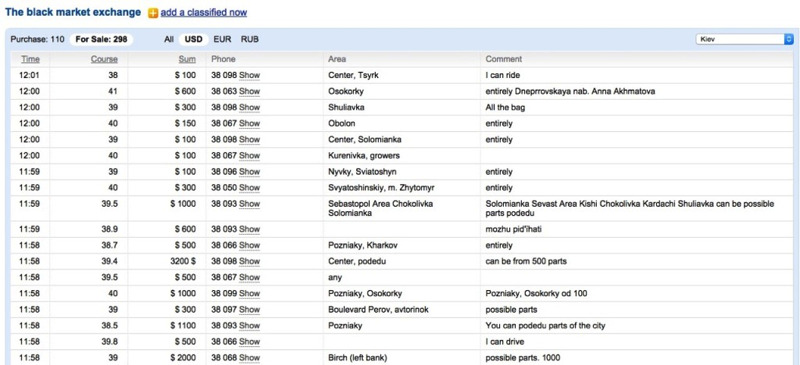Show phone for Nyvky, Sviatoshyn listing
The width and height of the screenshot is (800, 365).
pyautogui.click(x=249, y=172)
